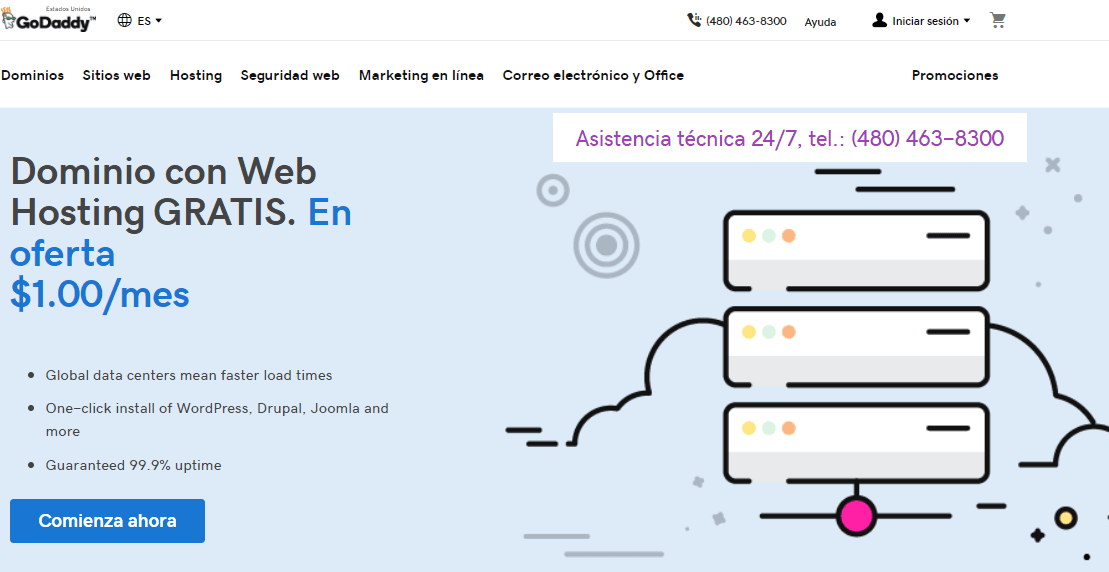Viewport: 1109px width, 572px height.
Task: Go to Promociones
Action: tap(955, 76)
